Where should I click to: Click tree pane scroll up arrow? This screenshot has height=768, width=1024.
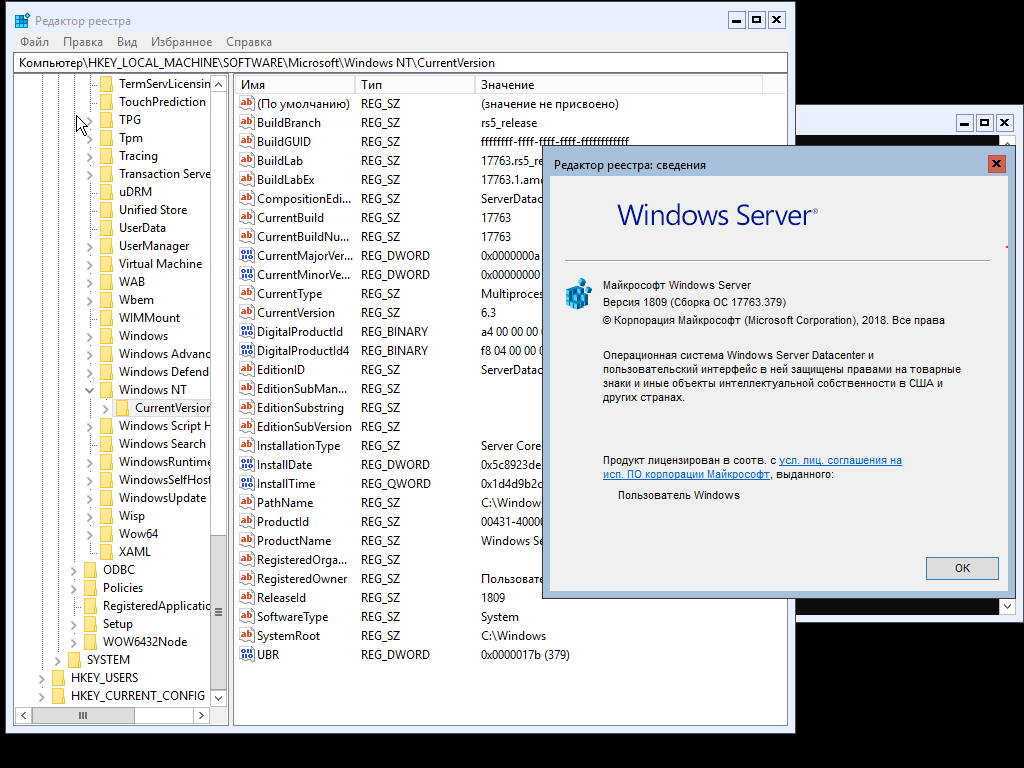[219, 85]
